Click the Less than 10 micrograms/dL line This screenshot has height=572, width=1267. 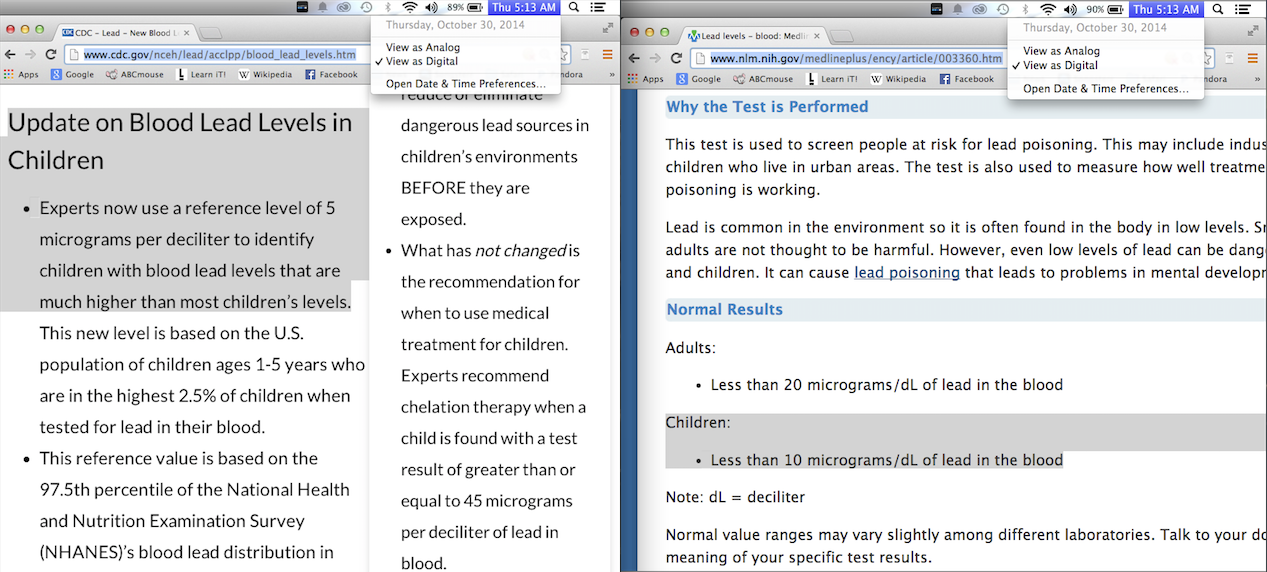[886, 460]
